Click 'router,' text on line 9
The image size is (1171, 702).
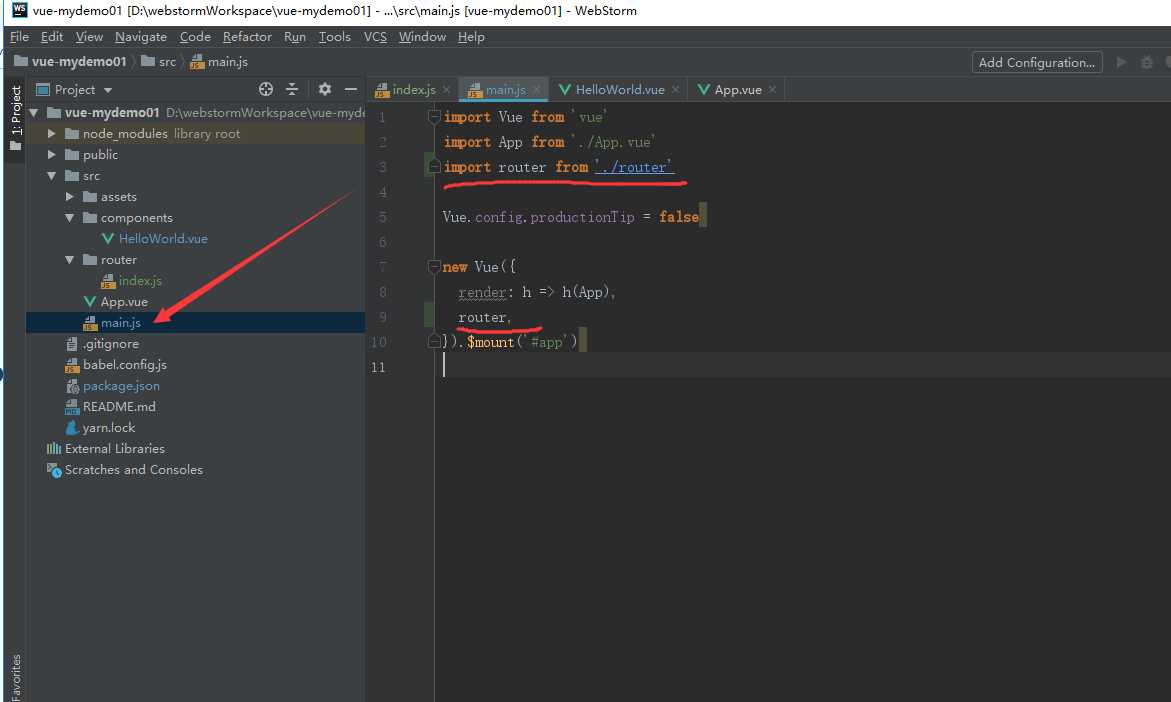pyautogui.click(x=485, y=317)
